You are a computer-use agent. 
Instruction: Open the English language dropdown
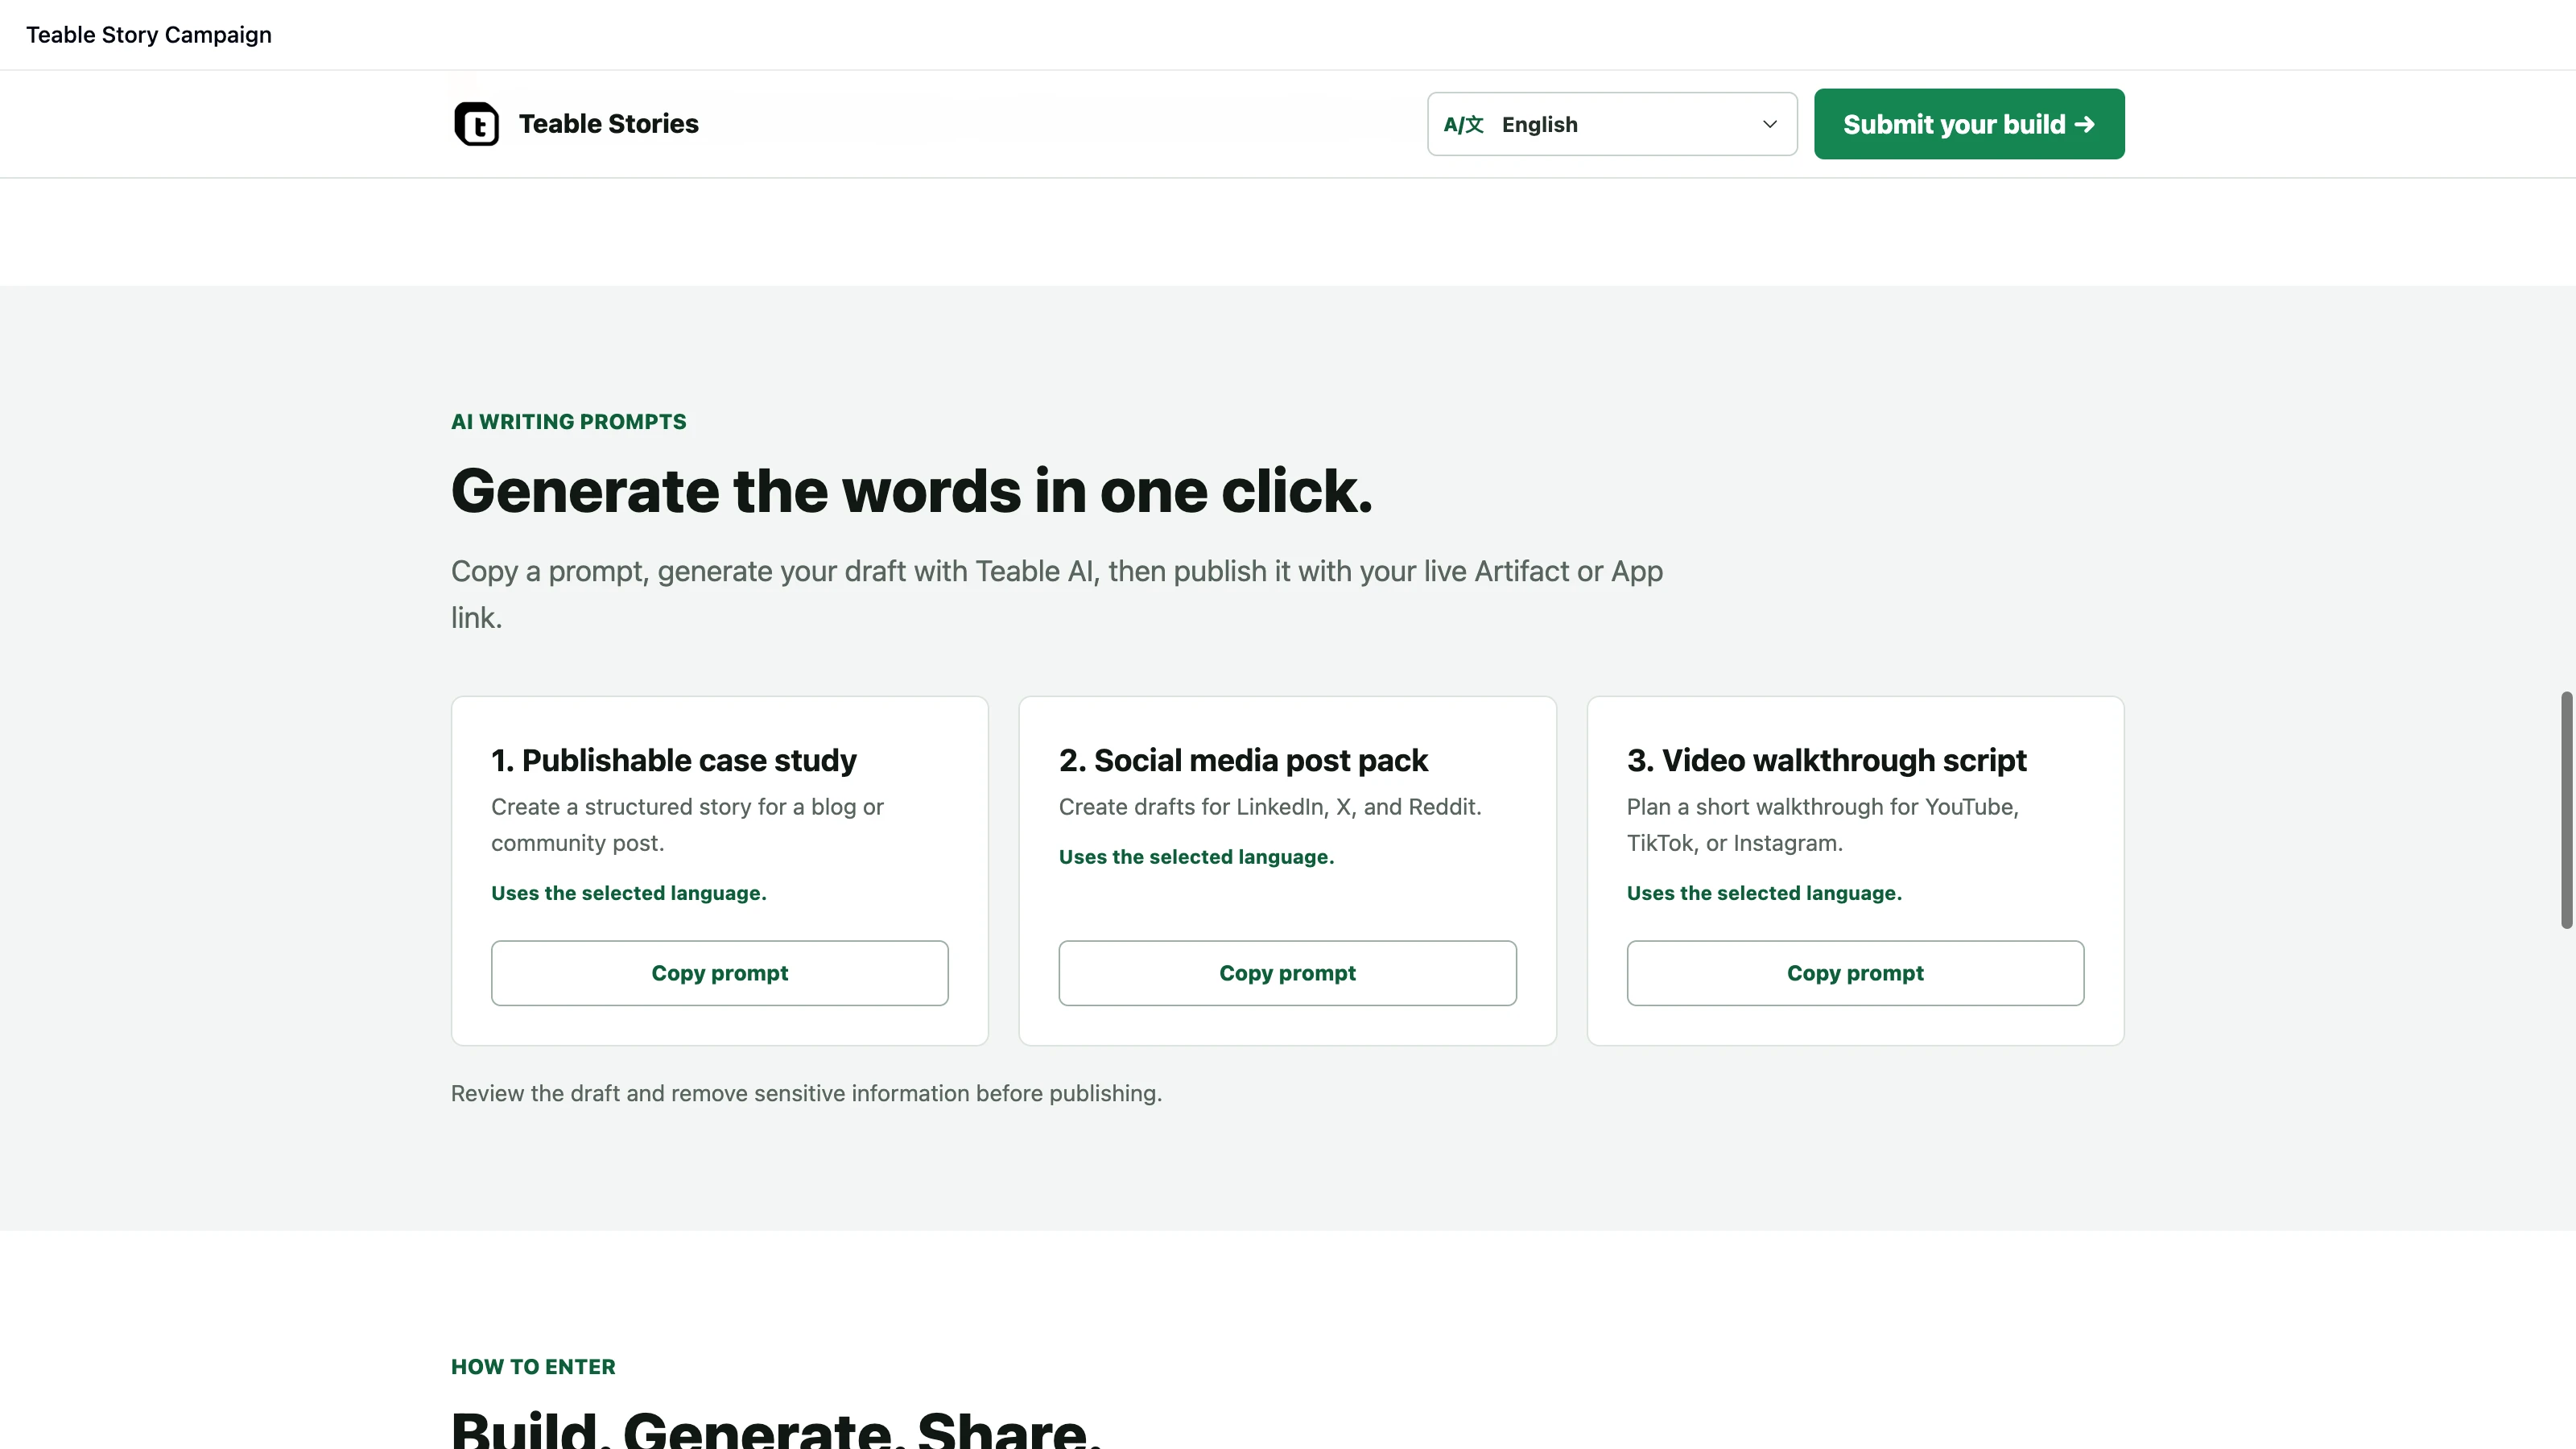1611,124
